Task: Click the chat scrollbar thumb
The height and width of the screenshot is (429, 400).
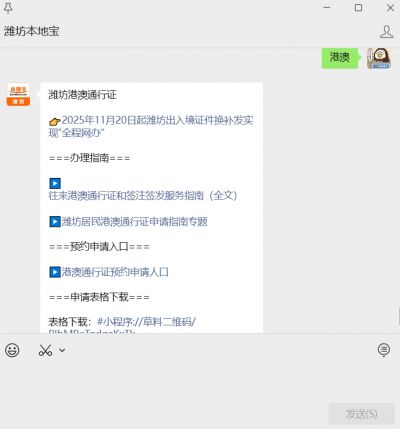Action: click(x=399, y=316)
